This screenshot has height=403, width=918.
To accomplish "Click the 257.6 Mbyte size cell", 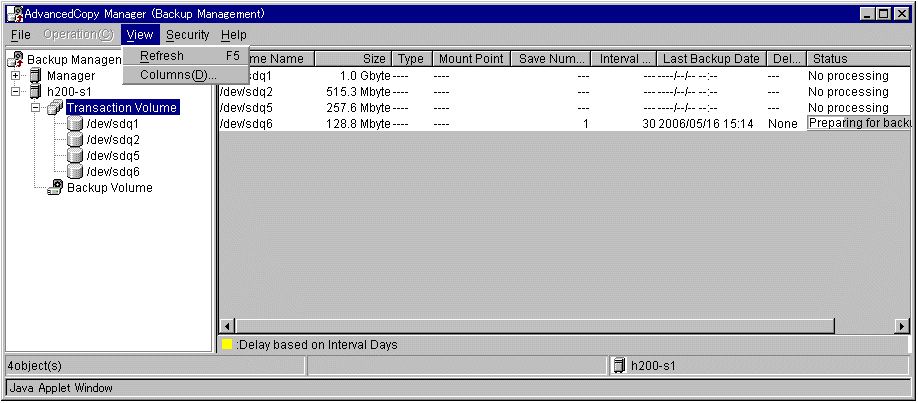I will point(358,108).
